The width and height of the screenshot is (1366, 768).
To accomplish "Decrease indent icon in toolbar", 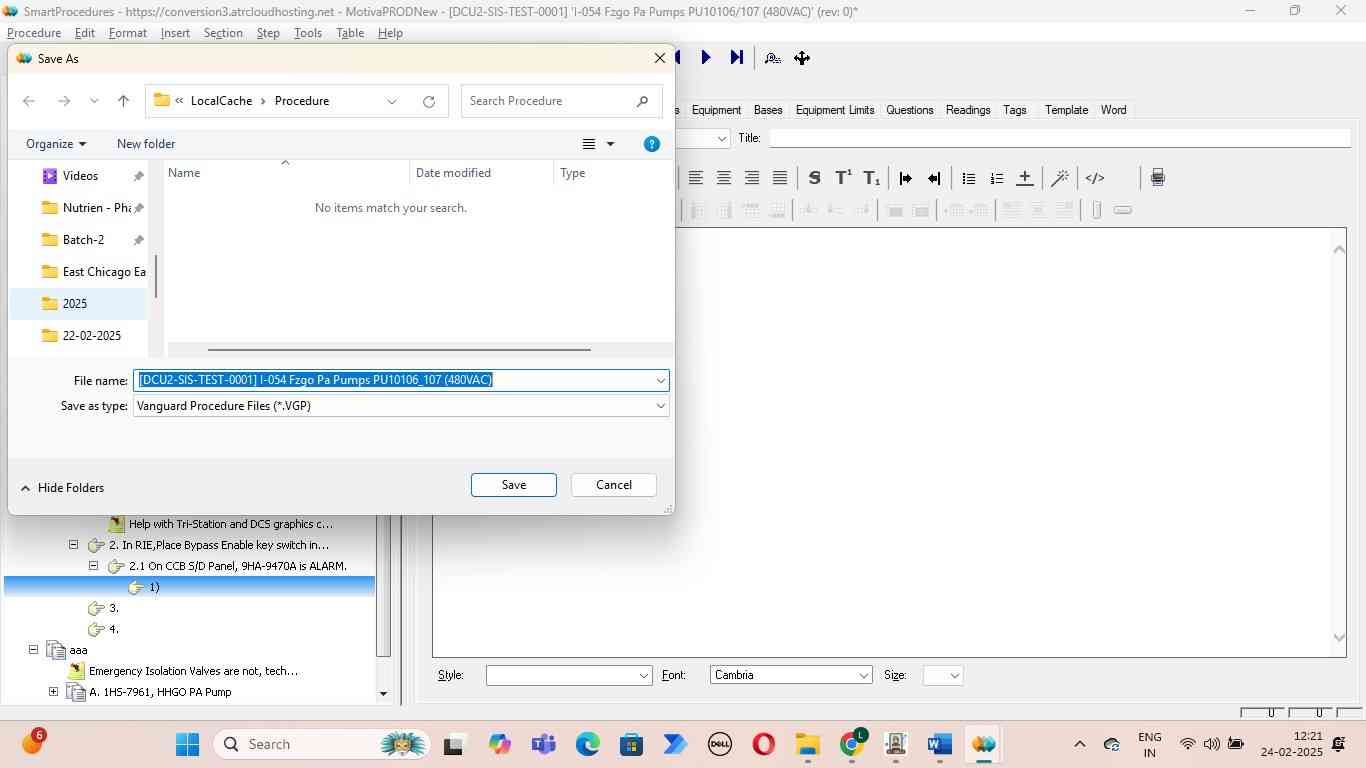I will pos(933,178).
